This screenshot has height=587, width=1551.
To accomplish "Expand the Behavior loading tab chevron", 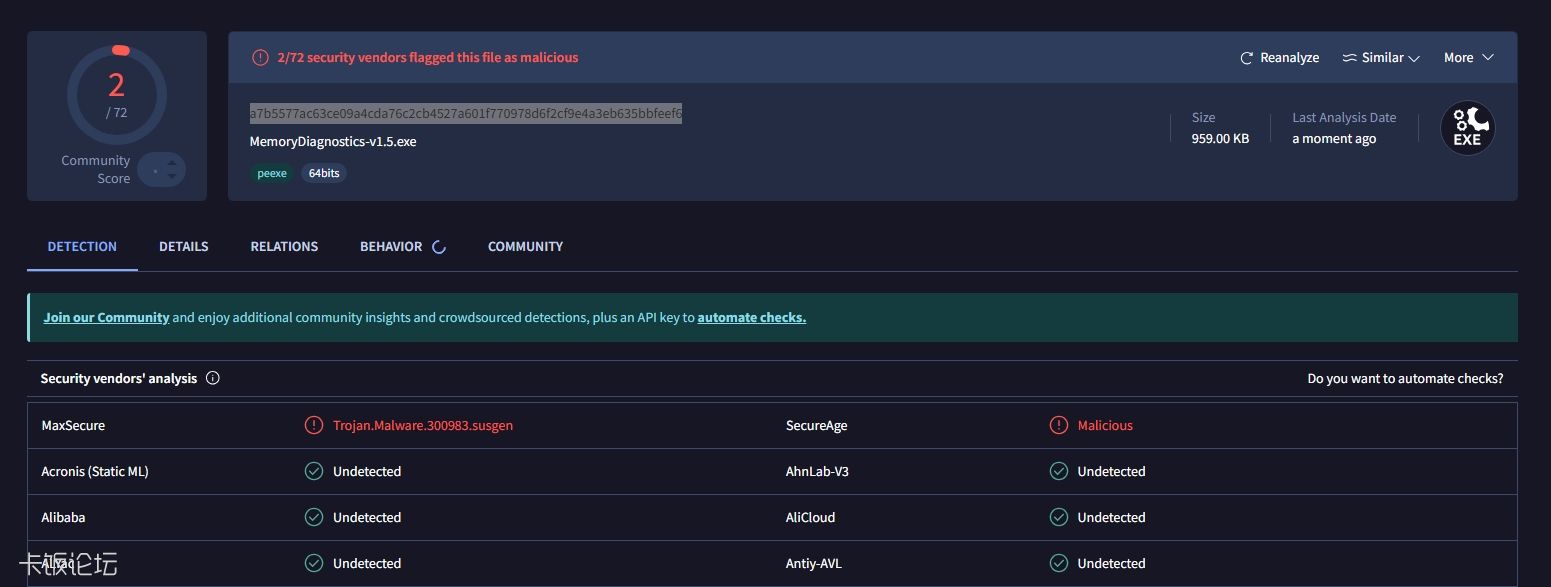I will point(439,246).
